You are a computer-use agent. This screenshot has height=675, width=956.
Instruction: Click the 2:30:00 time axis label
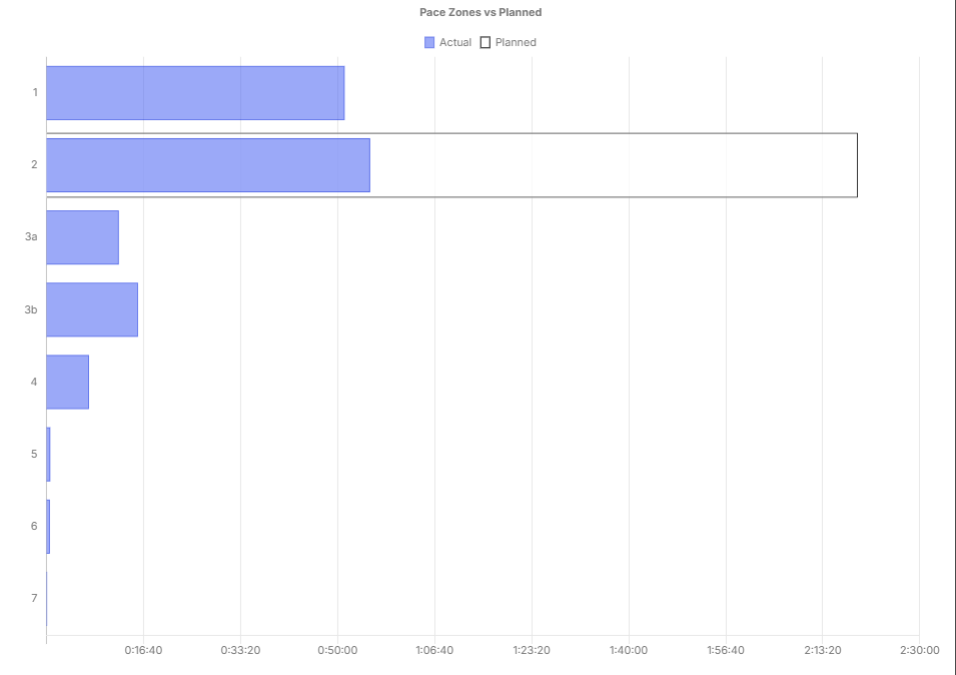(919, 650)
